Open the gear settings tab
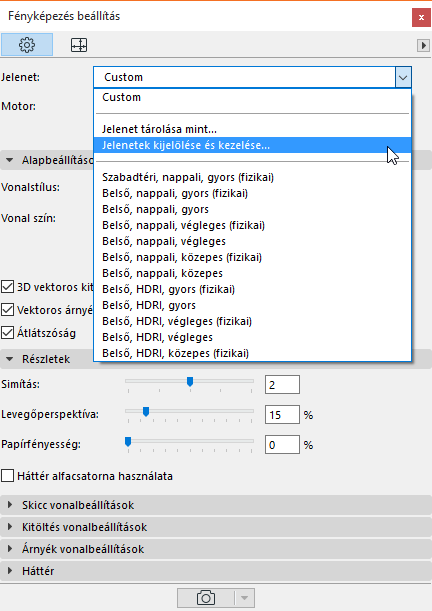This screenshot has height=611, width=432. [x=27, y=45]
